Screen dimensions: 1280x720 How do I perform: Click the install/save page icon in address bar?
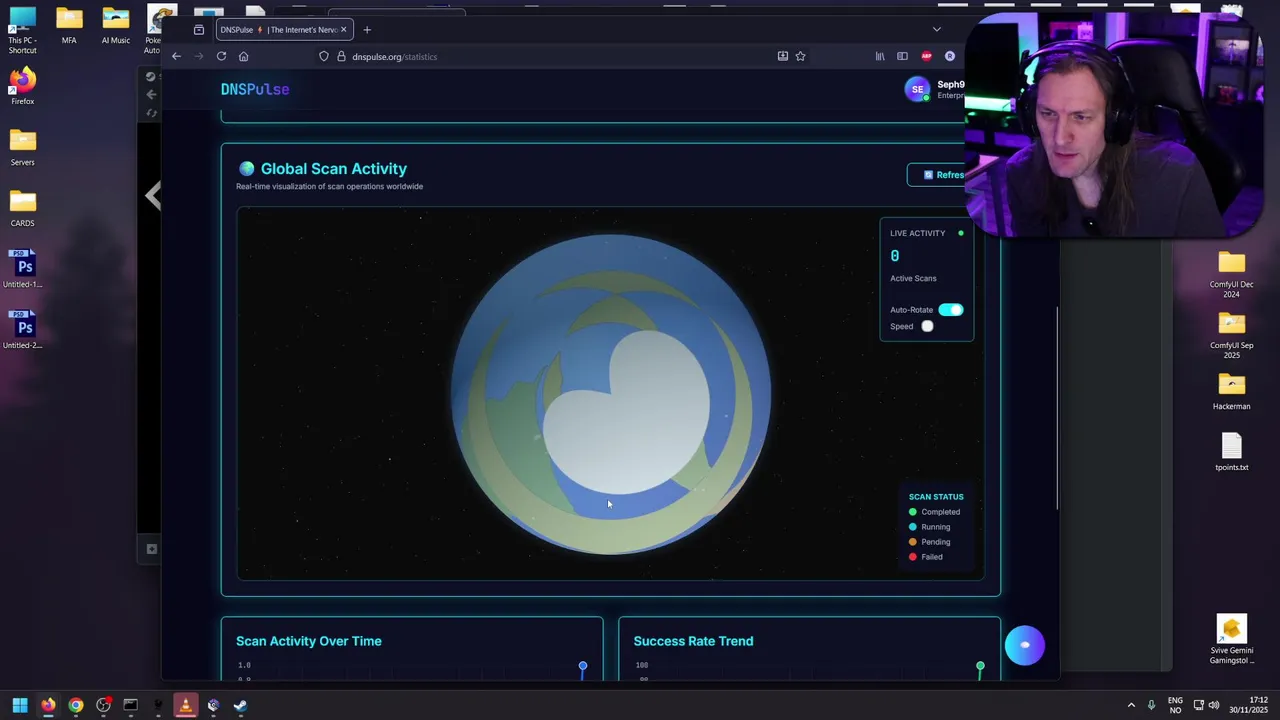pyautogui.click(x=783, y=56)
